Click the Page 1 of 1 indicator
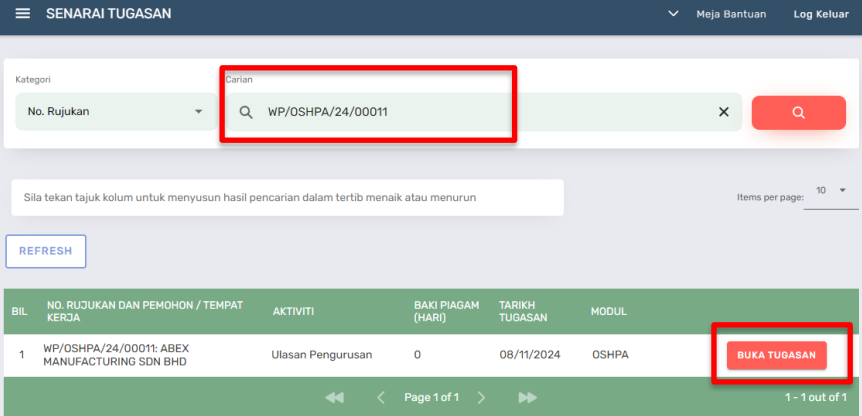This screenshot has height=416, width=862. coord(431,397)
